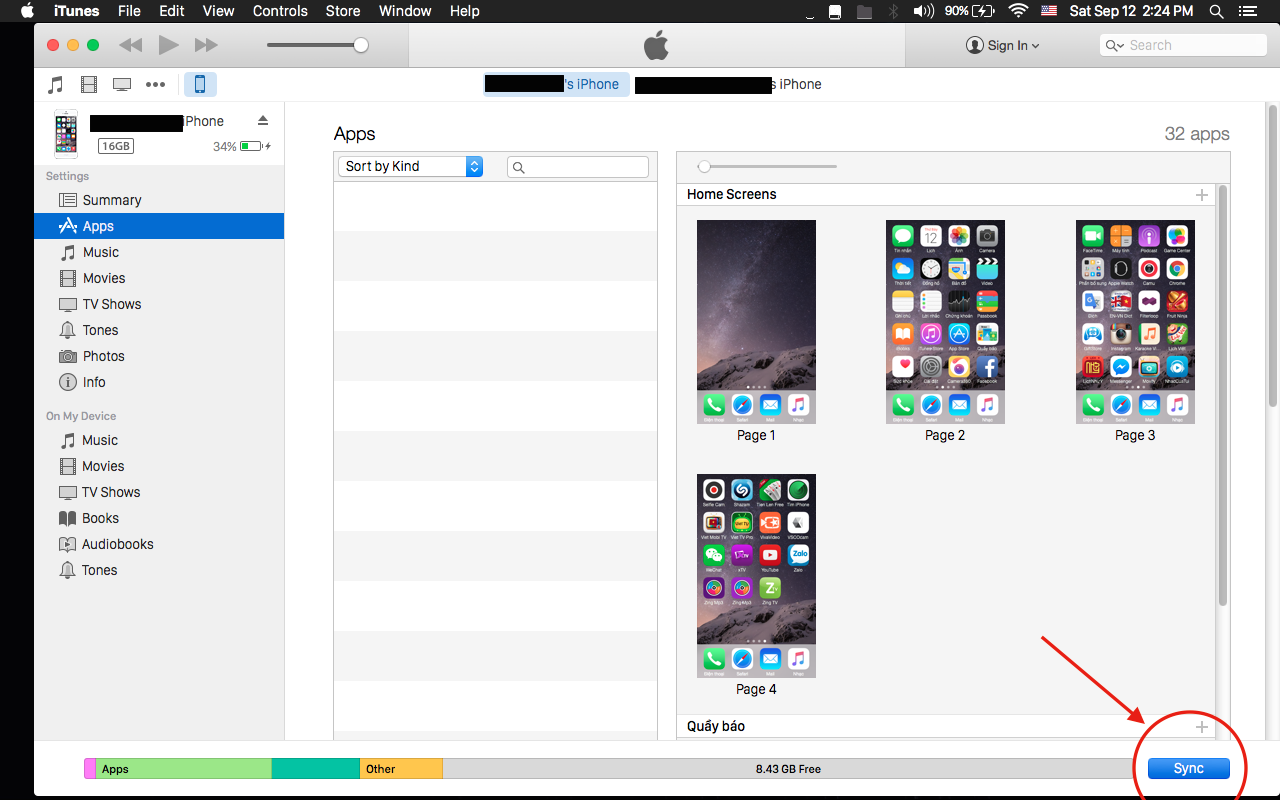The image size is (1280, 800).
Task: Skip ahead with the fast-forward control
Action: tap(206, 45)
